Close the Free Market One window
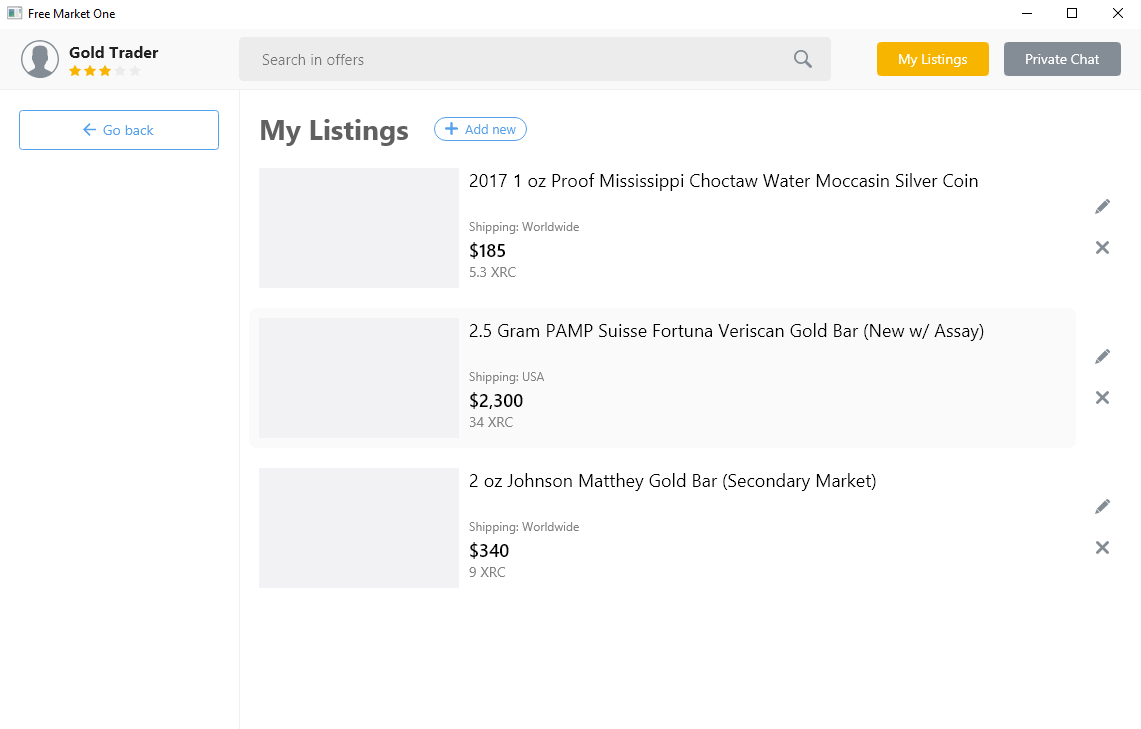The width and height of the screenshot is (1141, 729). click(x=1118, y=13)
